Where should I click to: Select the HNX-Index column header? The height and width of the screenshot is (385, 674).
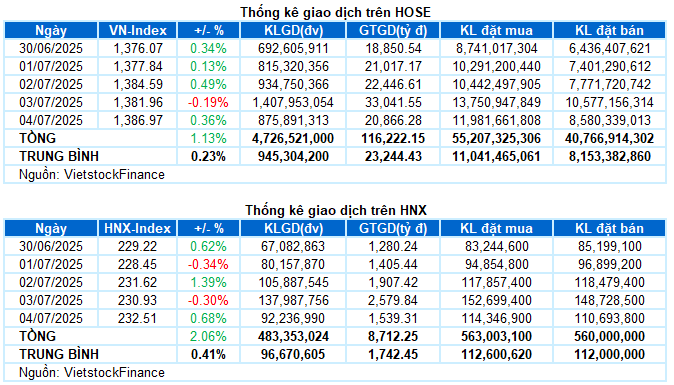[x=138, y=229]
